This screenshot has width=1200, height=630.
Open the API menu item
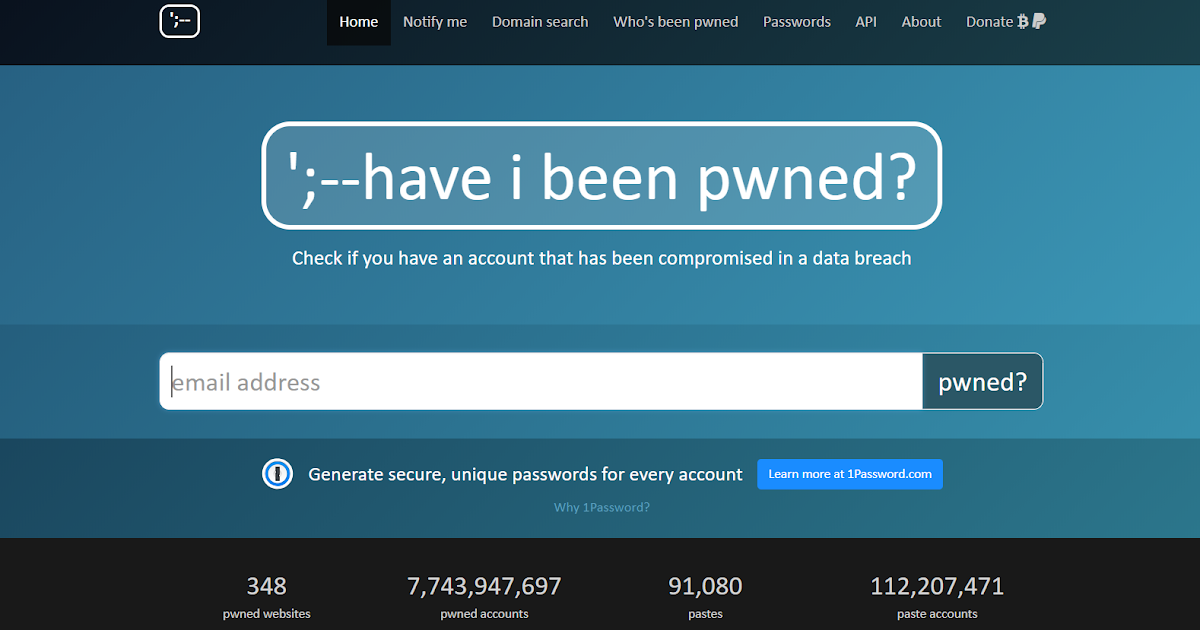pos(866,21)
